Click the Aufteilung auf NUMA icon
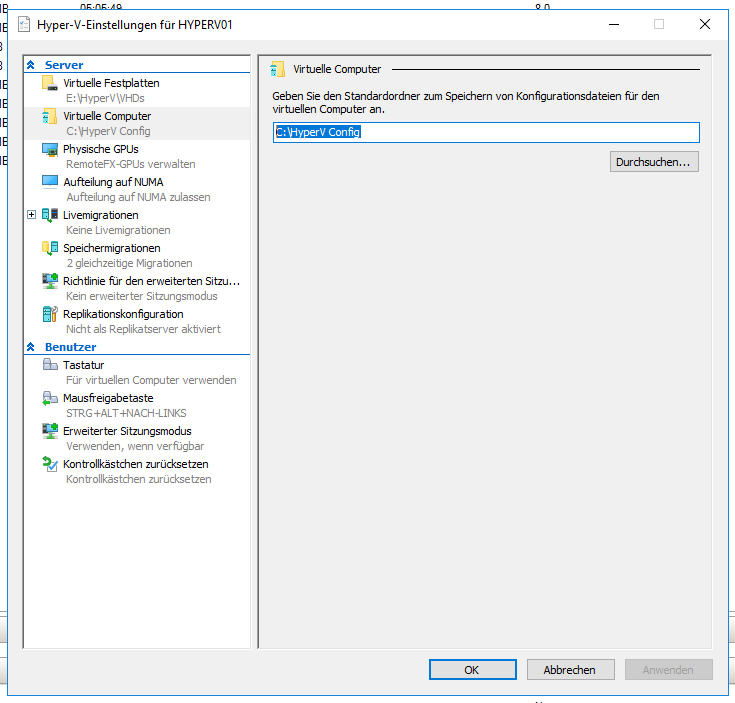Screen dimensions: 735x703 (50, 182)
